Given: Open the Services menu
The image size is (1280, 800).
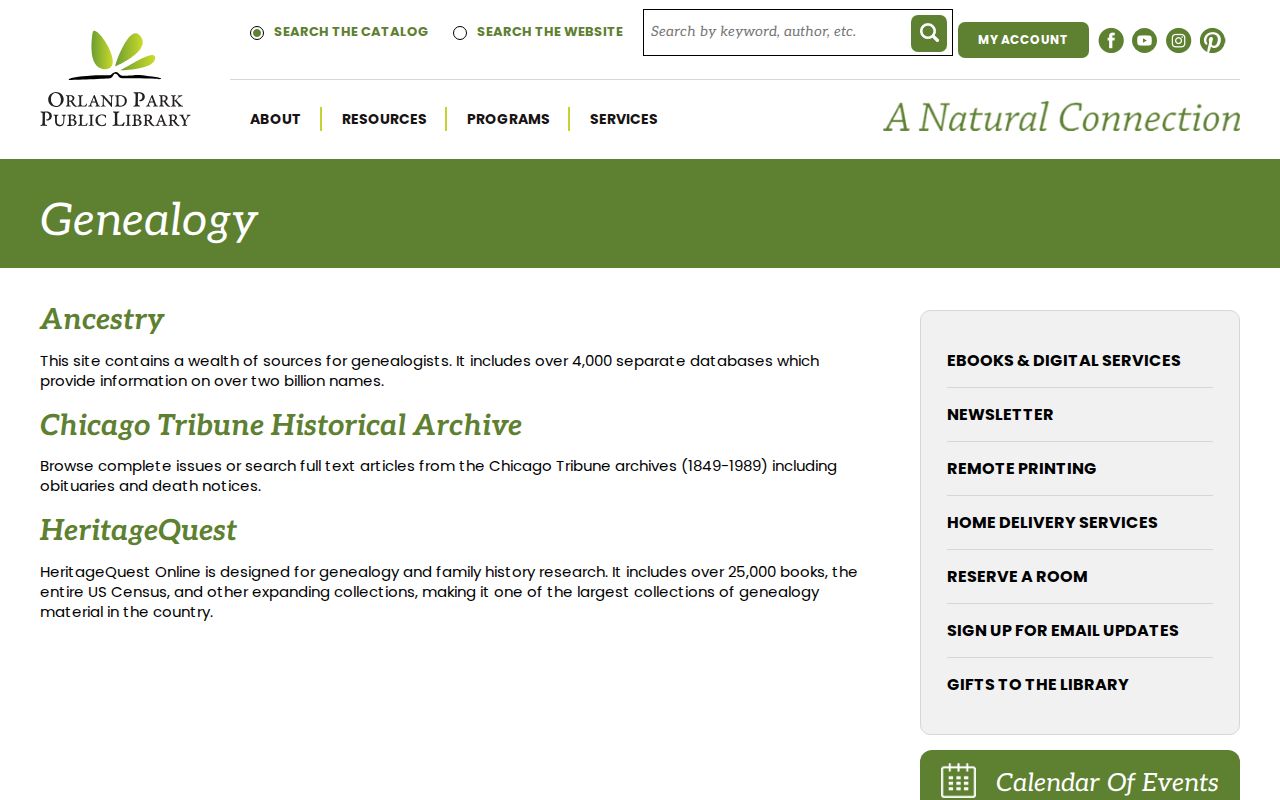Looking at the screenshot, I should pos(624,119).
